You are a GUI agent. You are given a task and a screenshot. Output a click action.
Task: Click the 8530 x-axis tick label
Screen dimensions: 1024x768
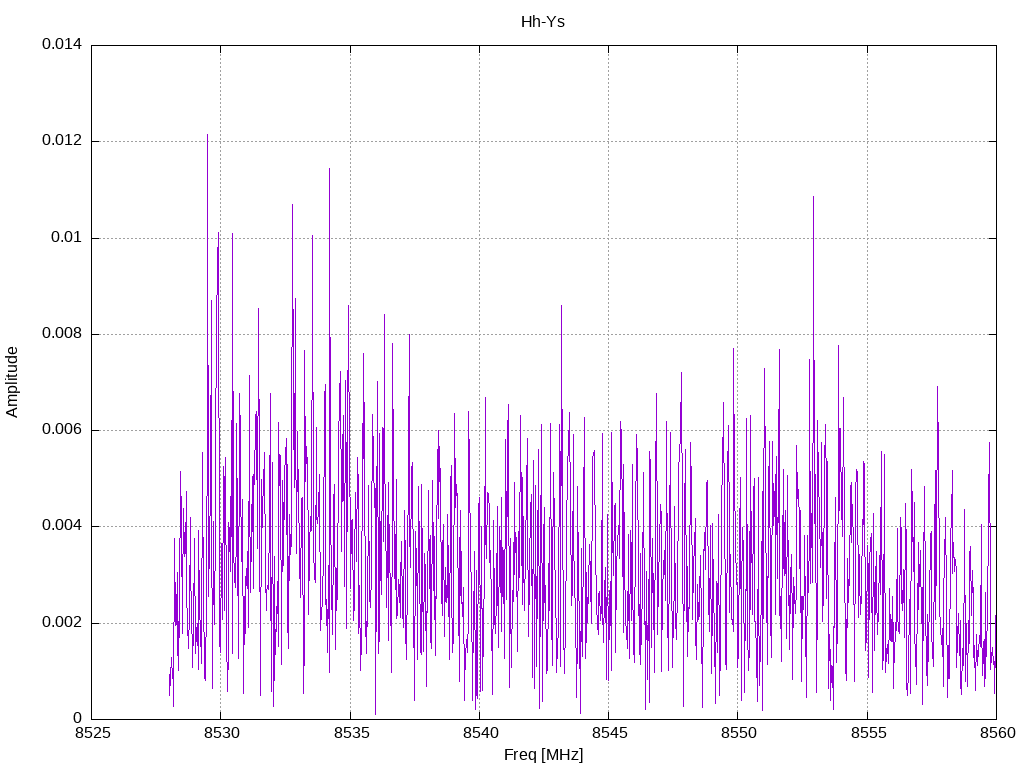220,733
